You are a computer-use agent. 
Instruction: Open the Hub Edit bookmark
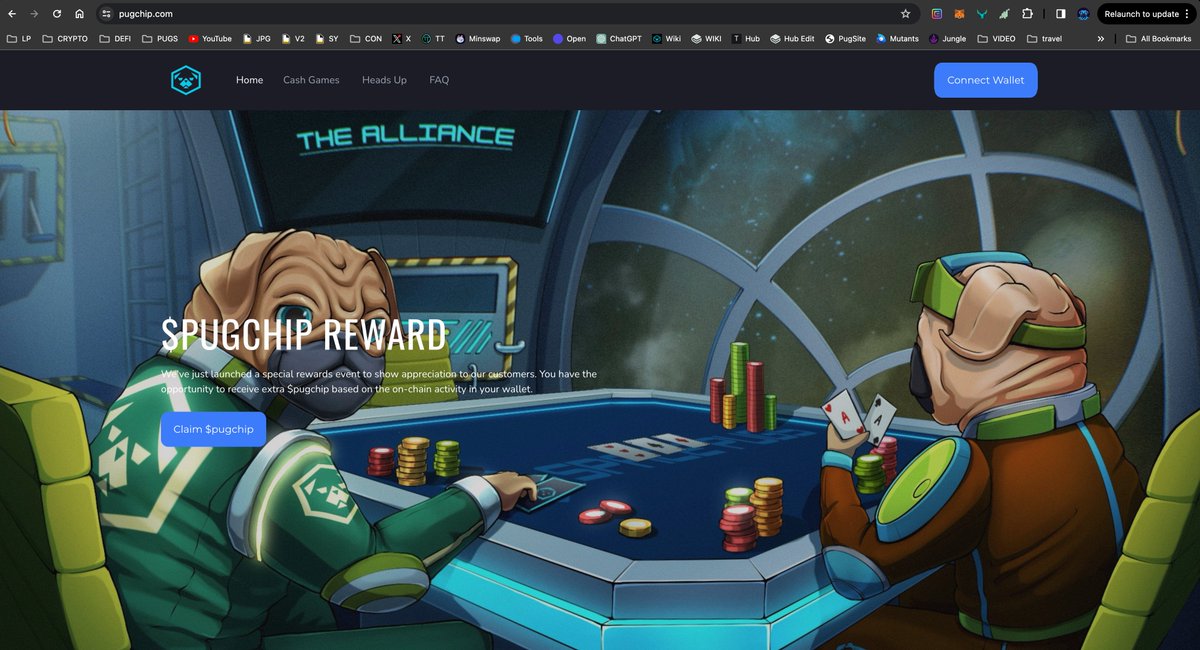792,39
